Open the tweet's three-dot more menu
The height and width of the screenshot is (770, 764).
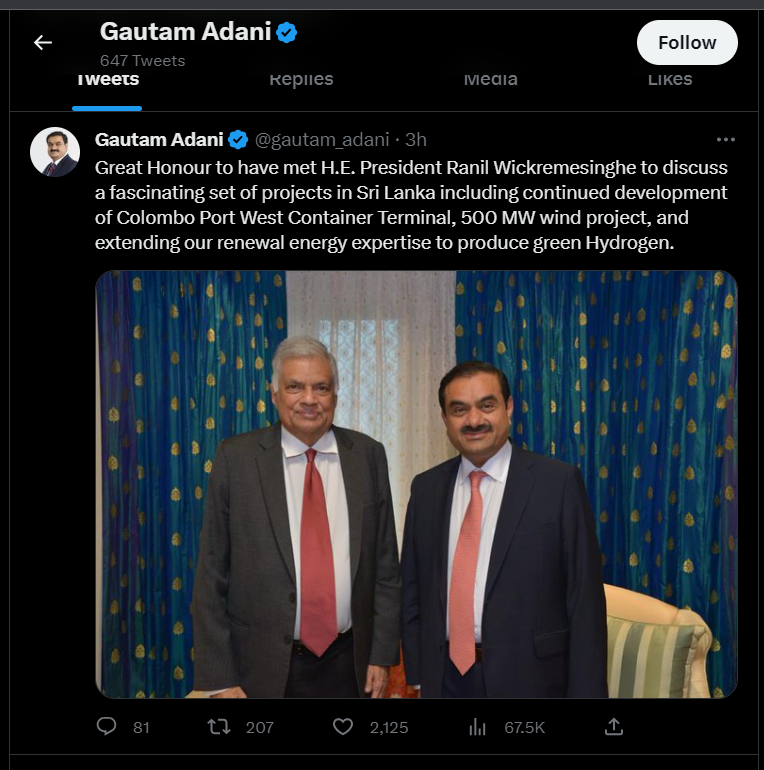tap(726, 139)
